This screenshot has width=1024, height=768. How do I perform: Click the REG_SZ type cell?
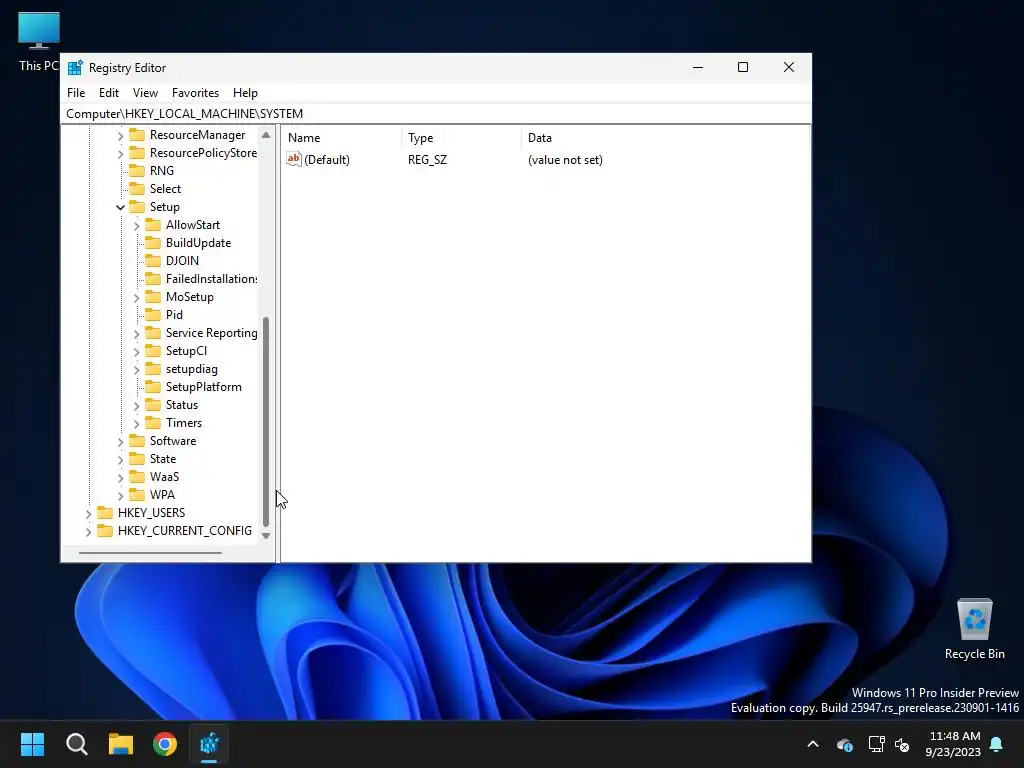[427, 160]
